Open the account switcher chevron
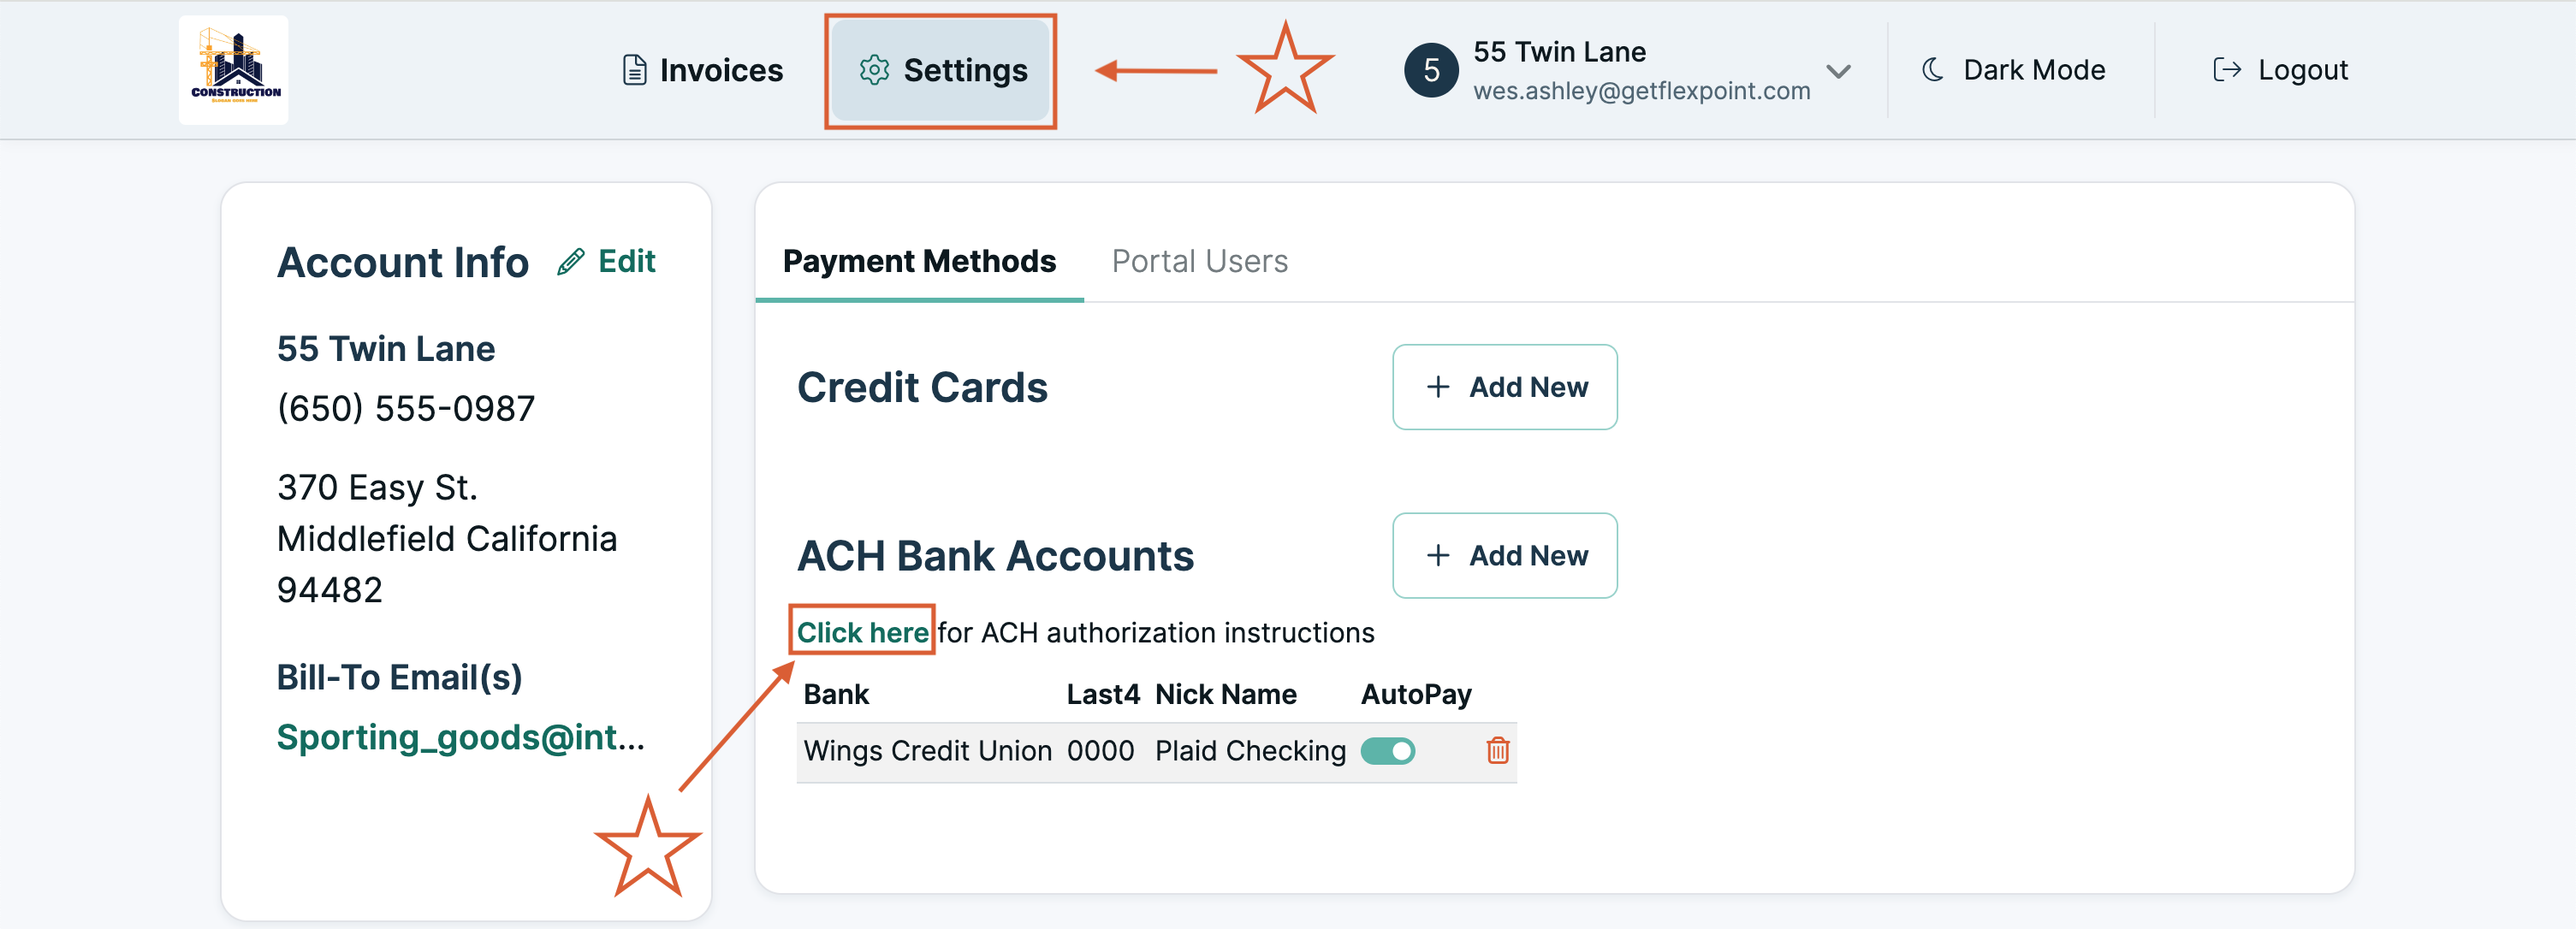The width and height of the screenshot is (2576, 929). coord(1839,70)
